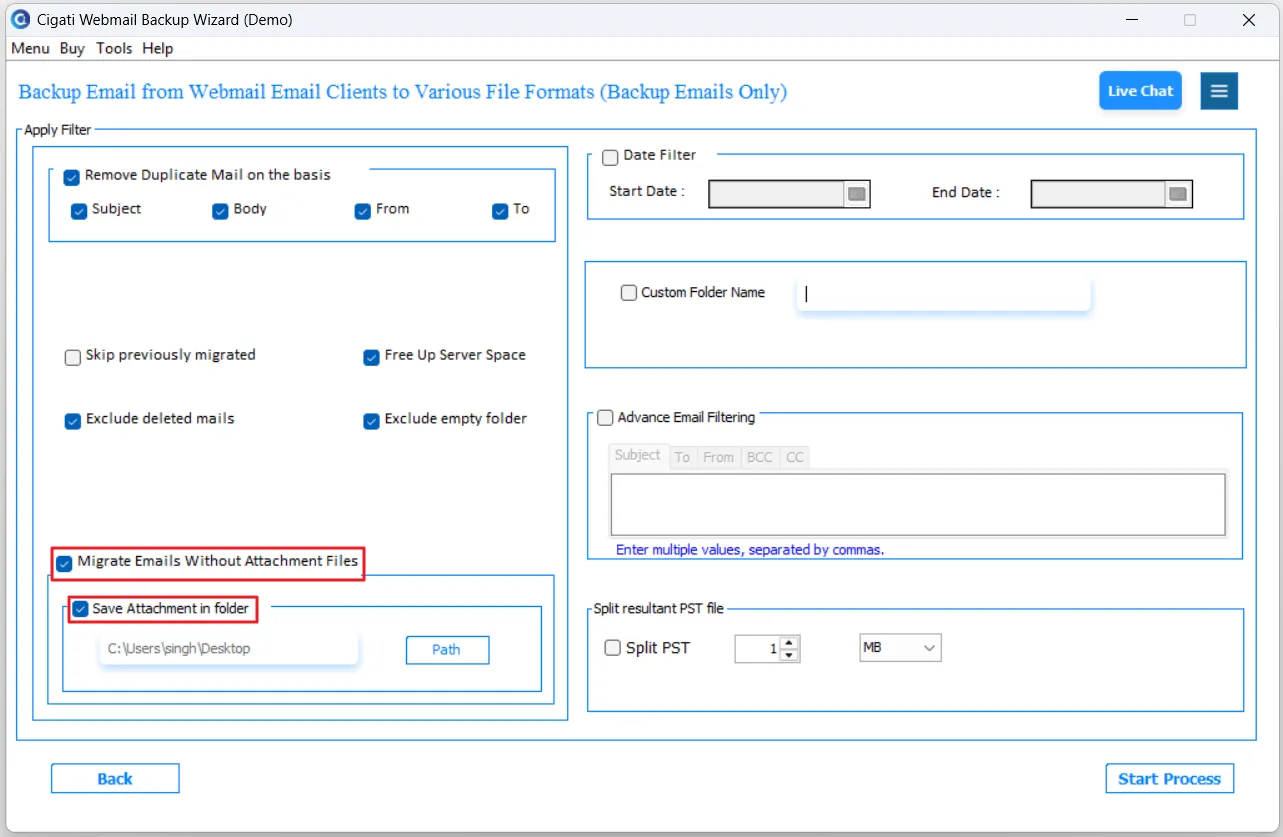Open the hamburger menu icon
The width and height of the screenshot is (1283, 837).
pyautogui.click(x=1219, y=91)
